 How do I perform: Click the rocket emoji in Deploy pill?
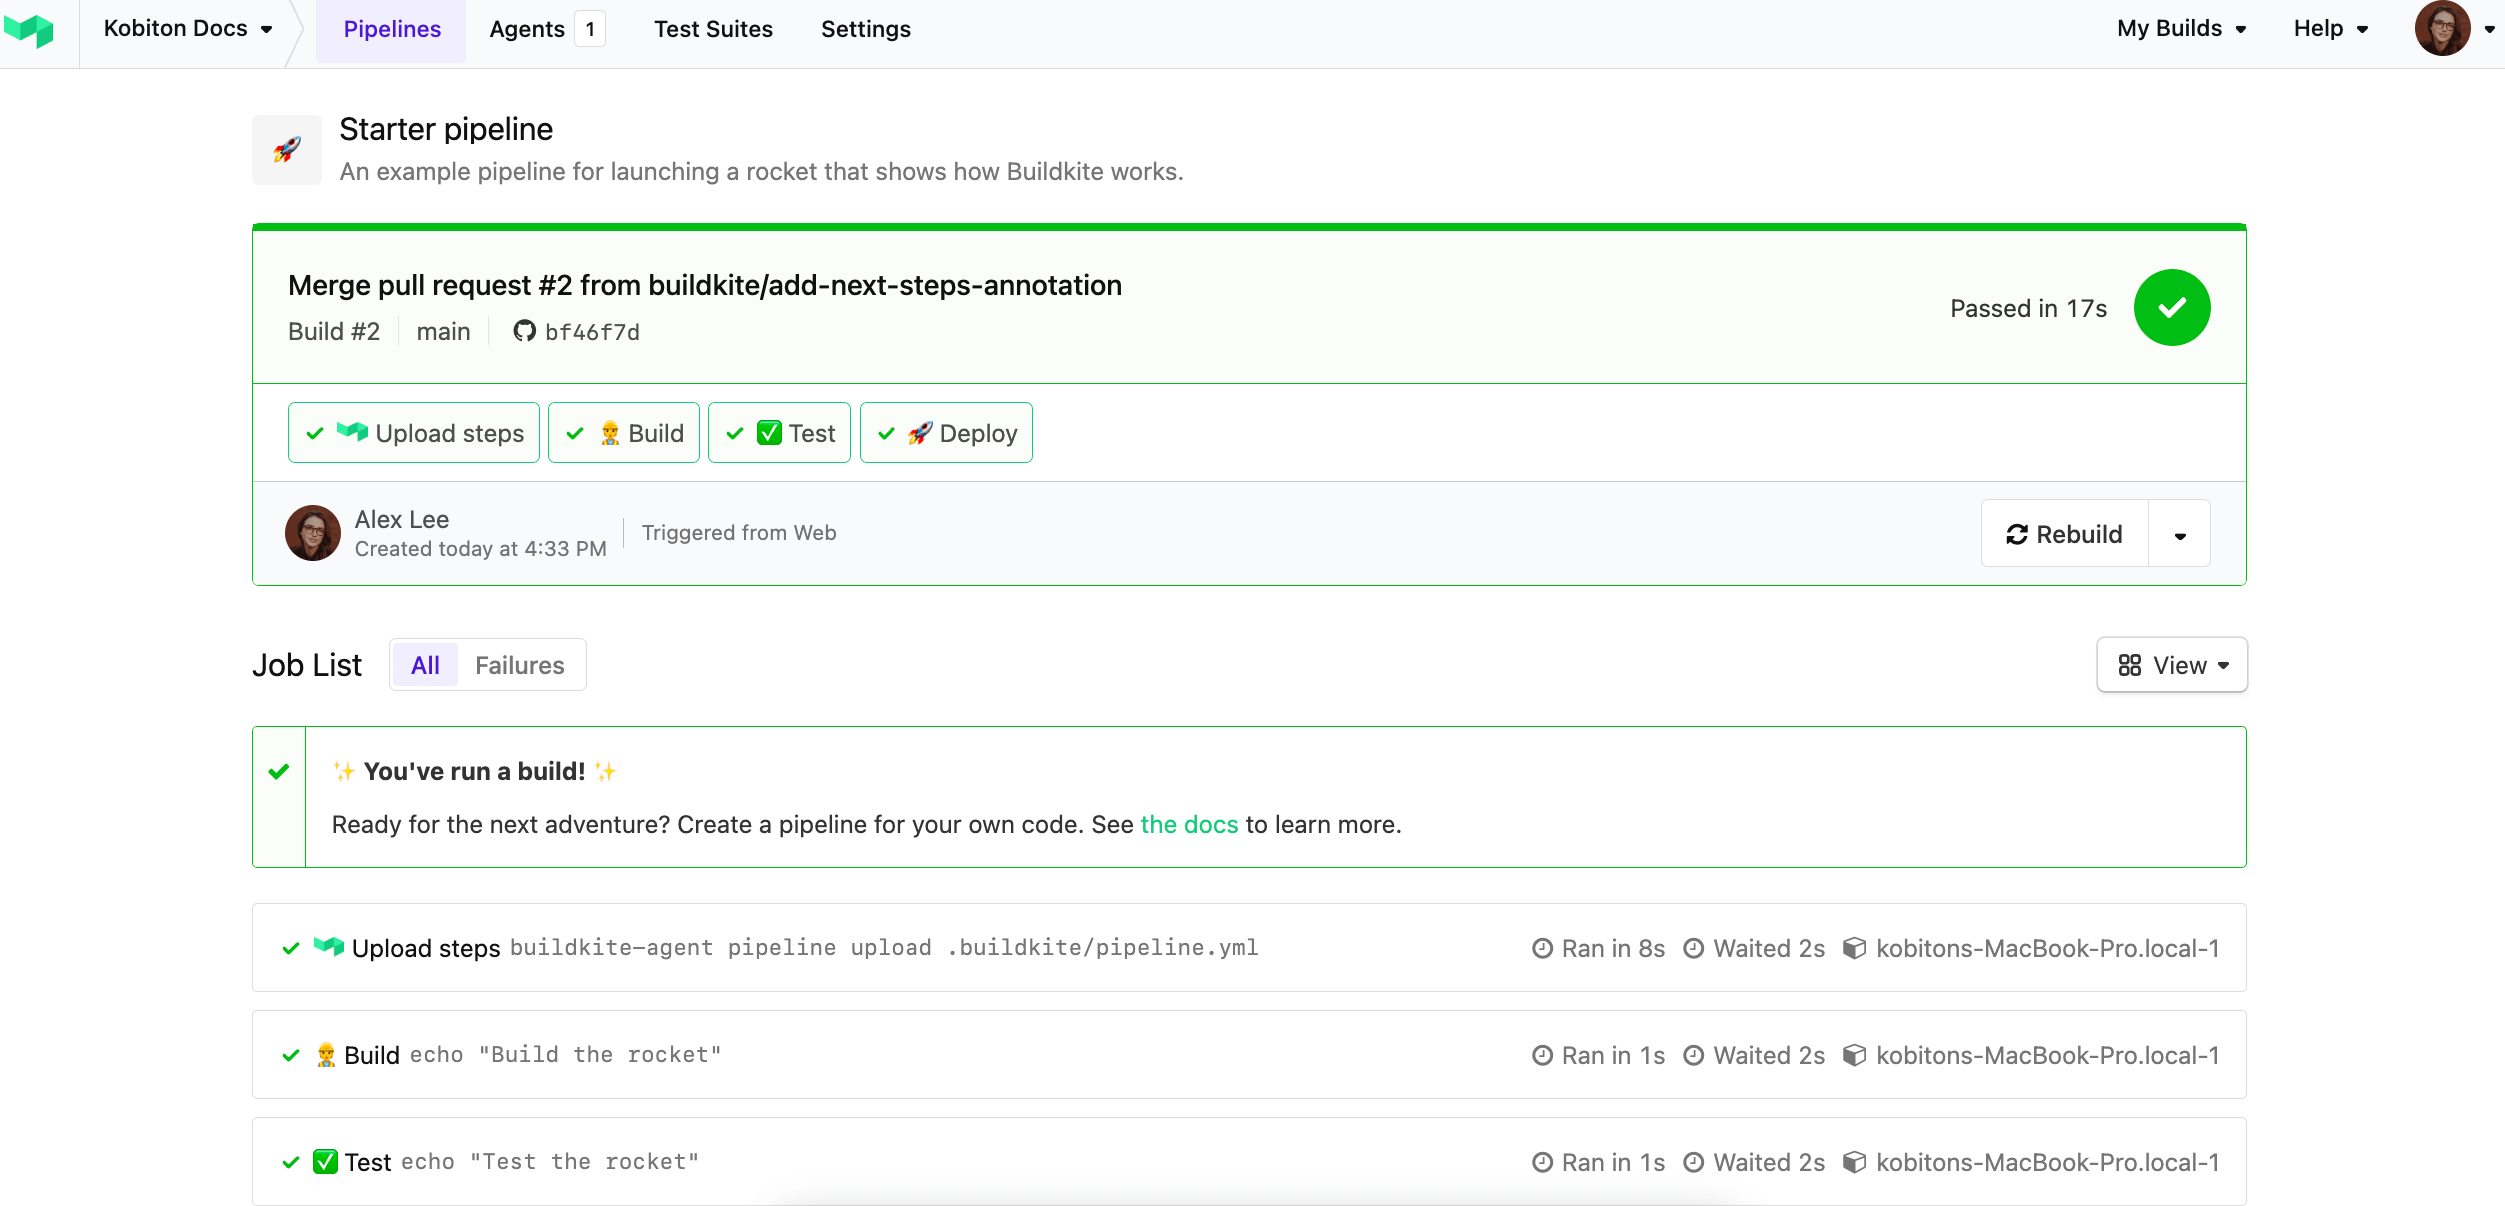[920, 433]
